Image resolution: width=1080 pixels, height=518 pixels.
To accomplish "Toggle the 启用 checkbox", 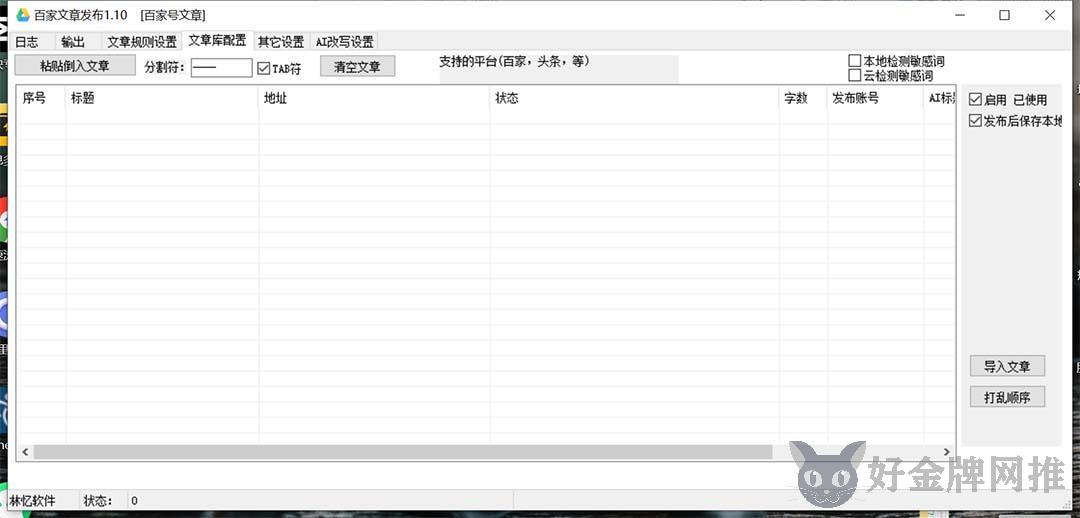I will click(x=988, y=100).
